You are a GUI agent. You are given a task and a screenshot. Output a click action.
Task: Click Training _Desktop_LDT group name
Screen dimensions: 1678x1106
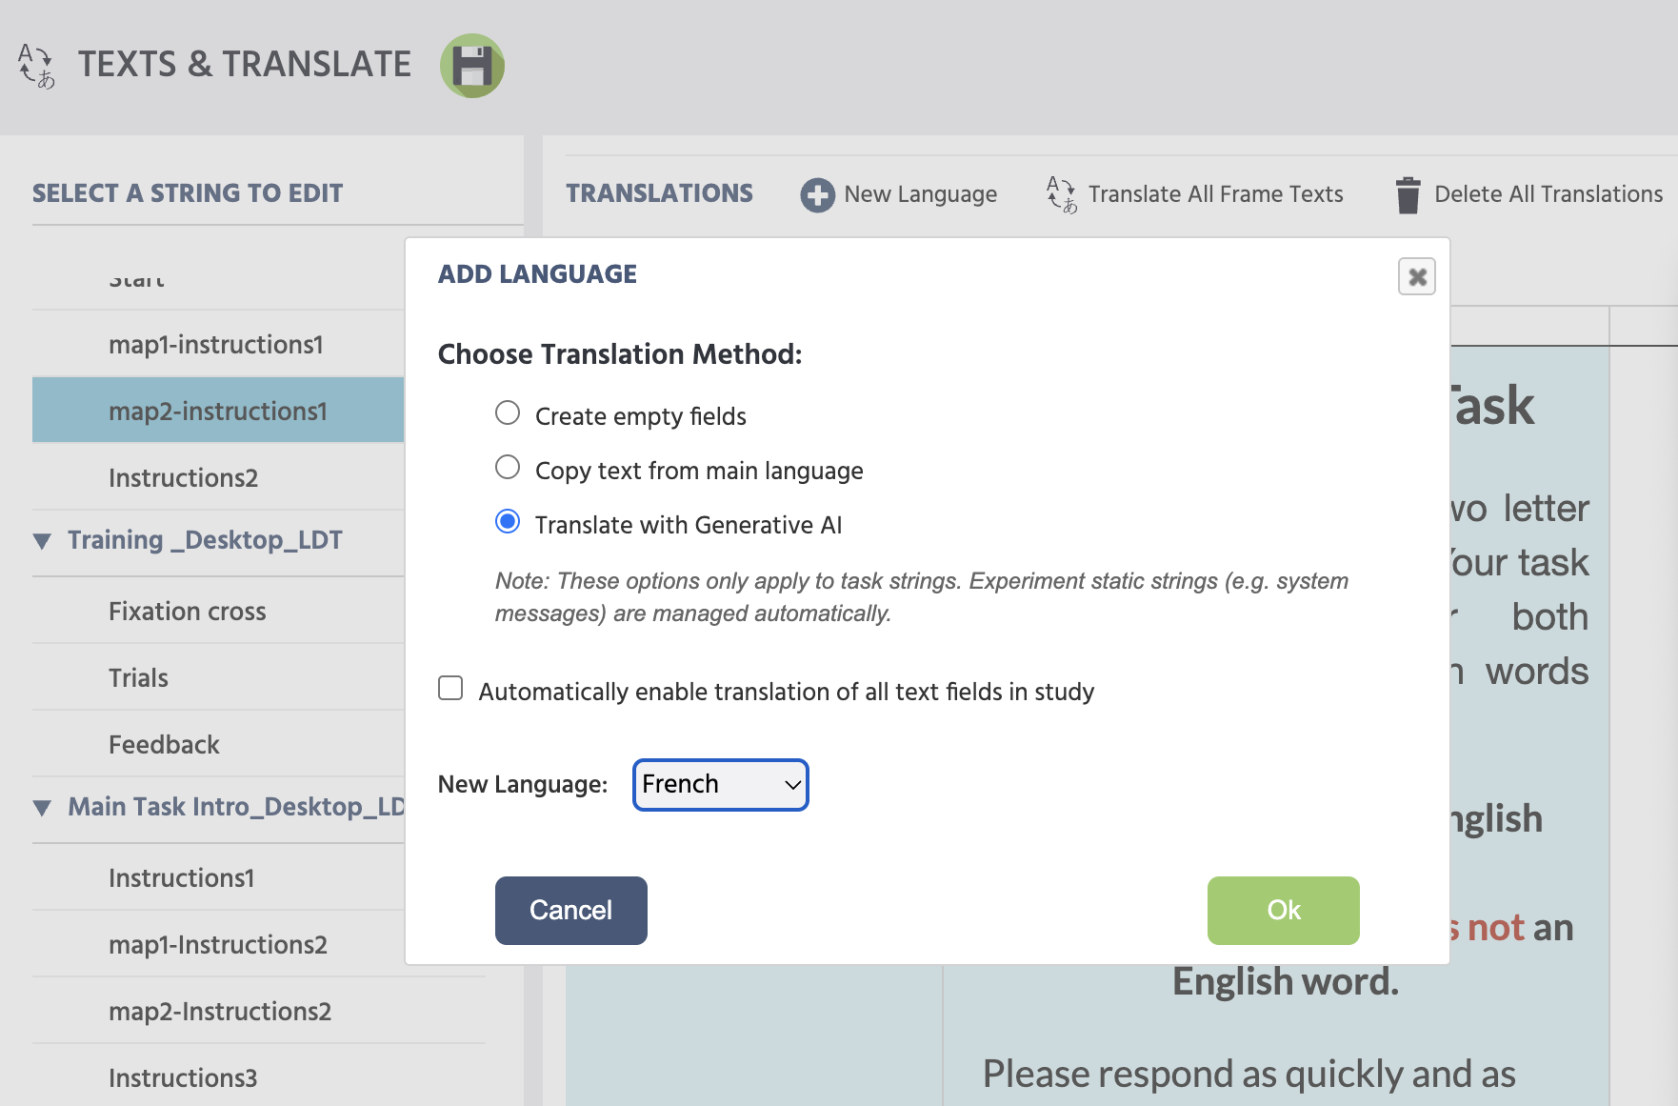click(205, 540)
